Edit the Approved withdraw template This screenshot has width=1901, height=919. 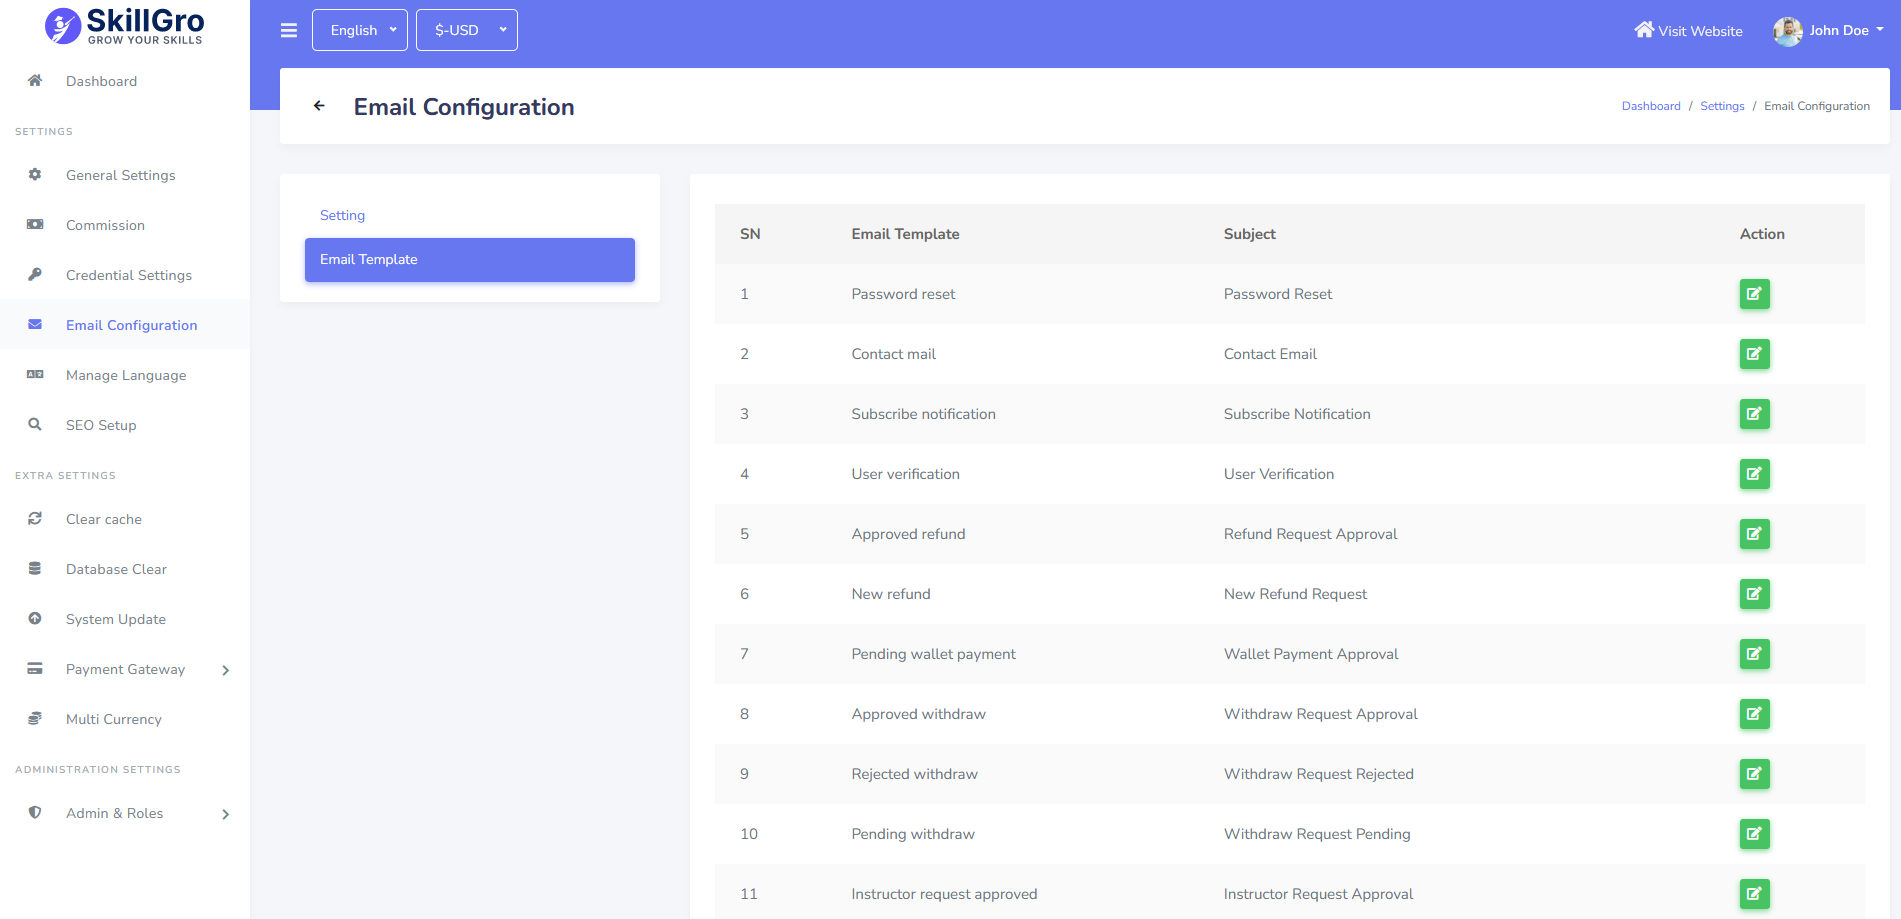click(1754, 714)
